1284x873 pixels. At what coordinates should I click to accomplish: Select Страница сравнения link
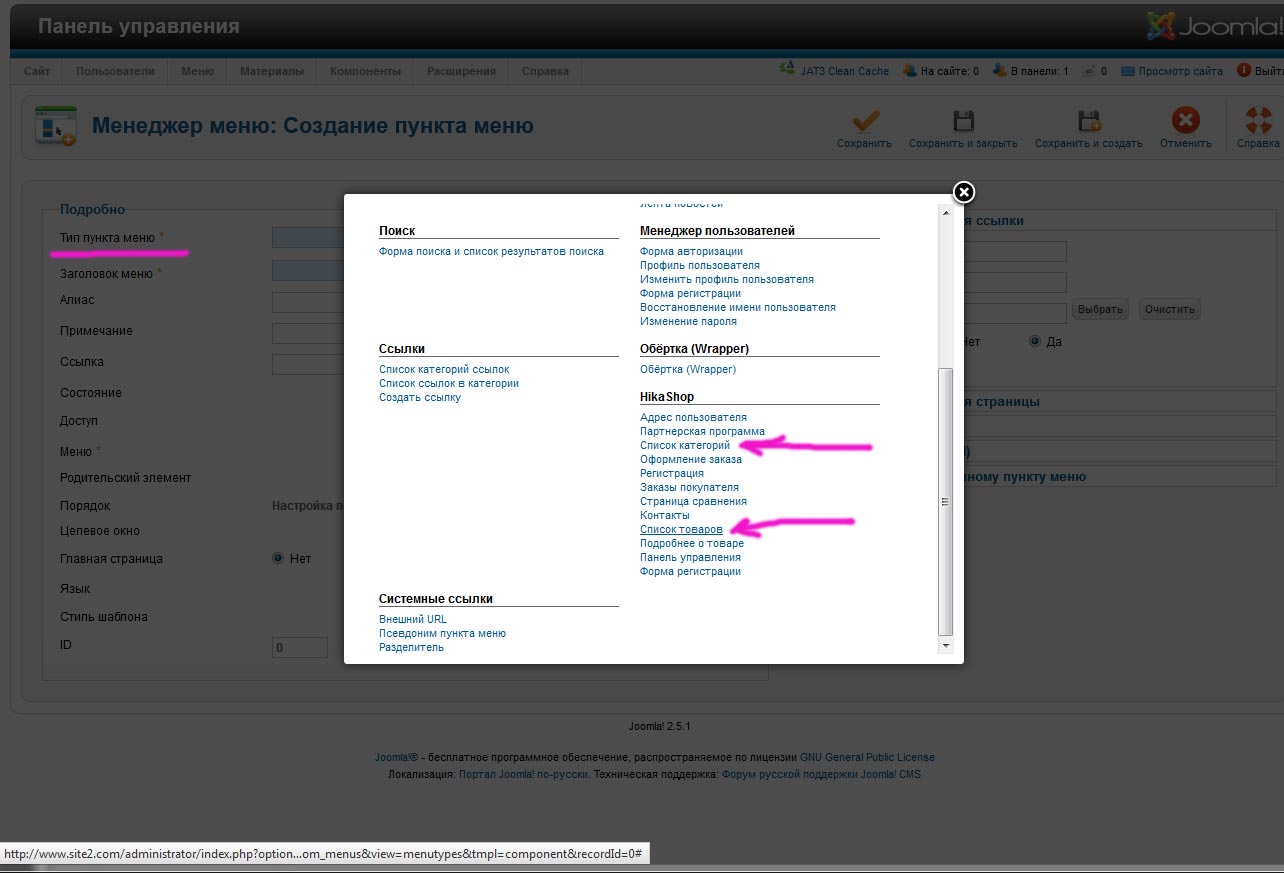(x=693, y=501)
